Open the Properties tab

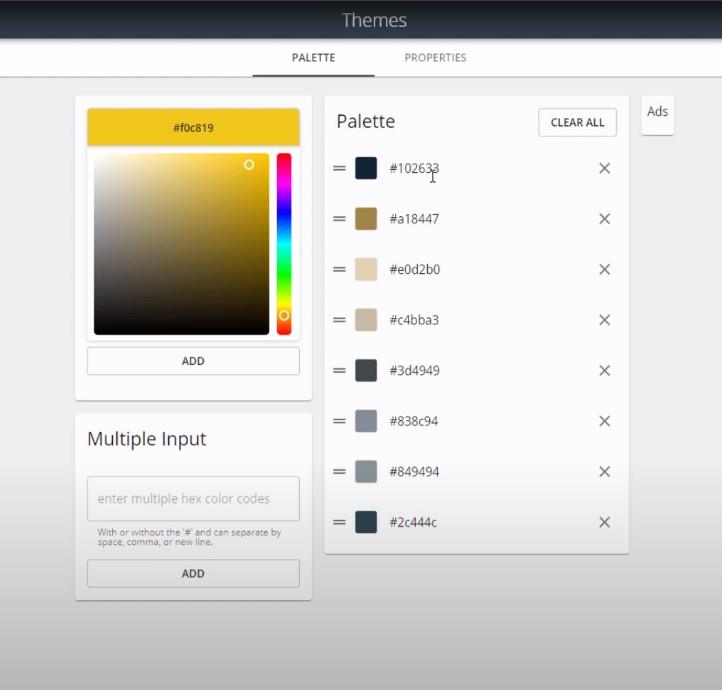coord(435,58)
